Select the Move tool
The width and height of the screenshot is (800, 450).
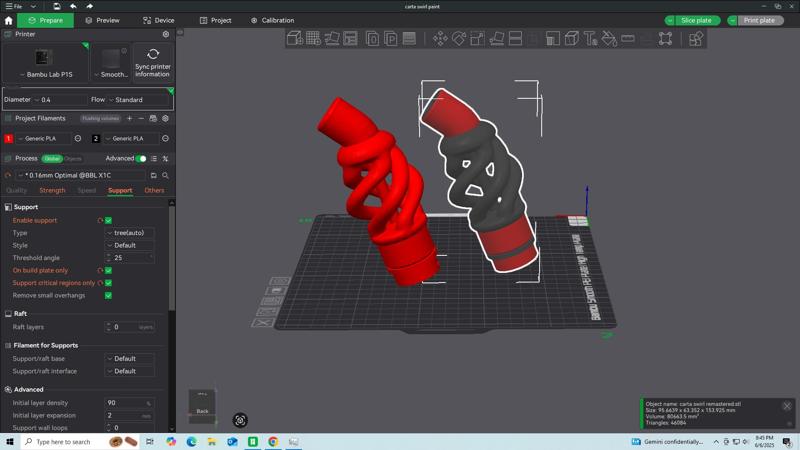coord(440,38)
